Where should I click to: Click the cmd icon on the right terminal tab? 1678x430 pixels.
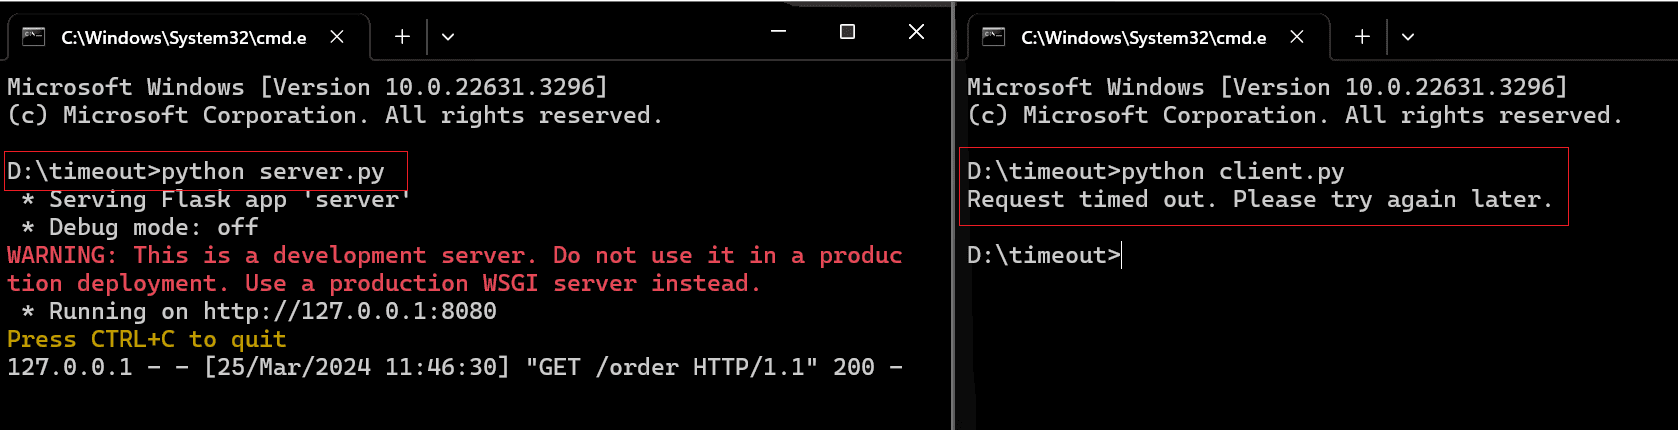[x=993, y=37]
